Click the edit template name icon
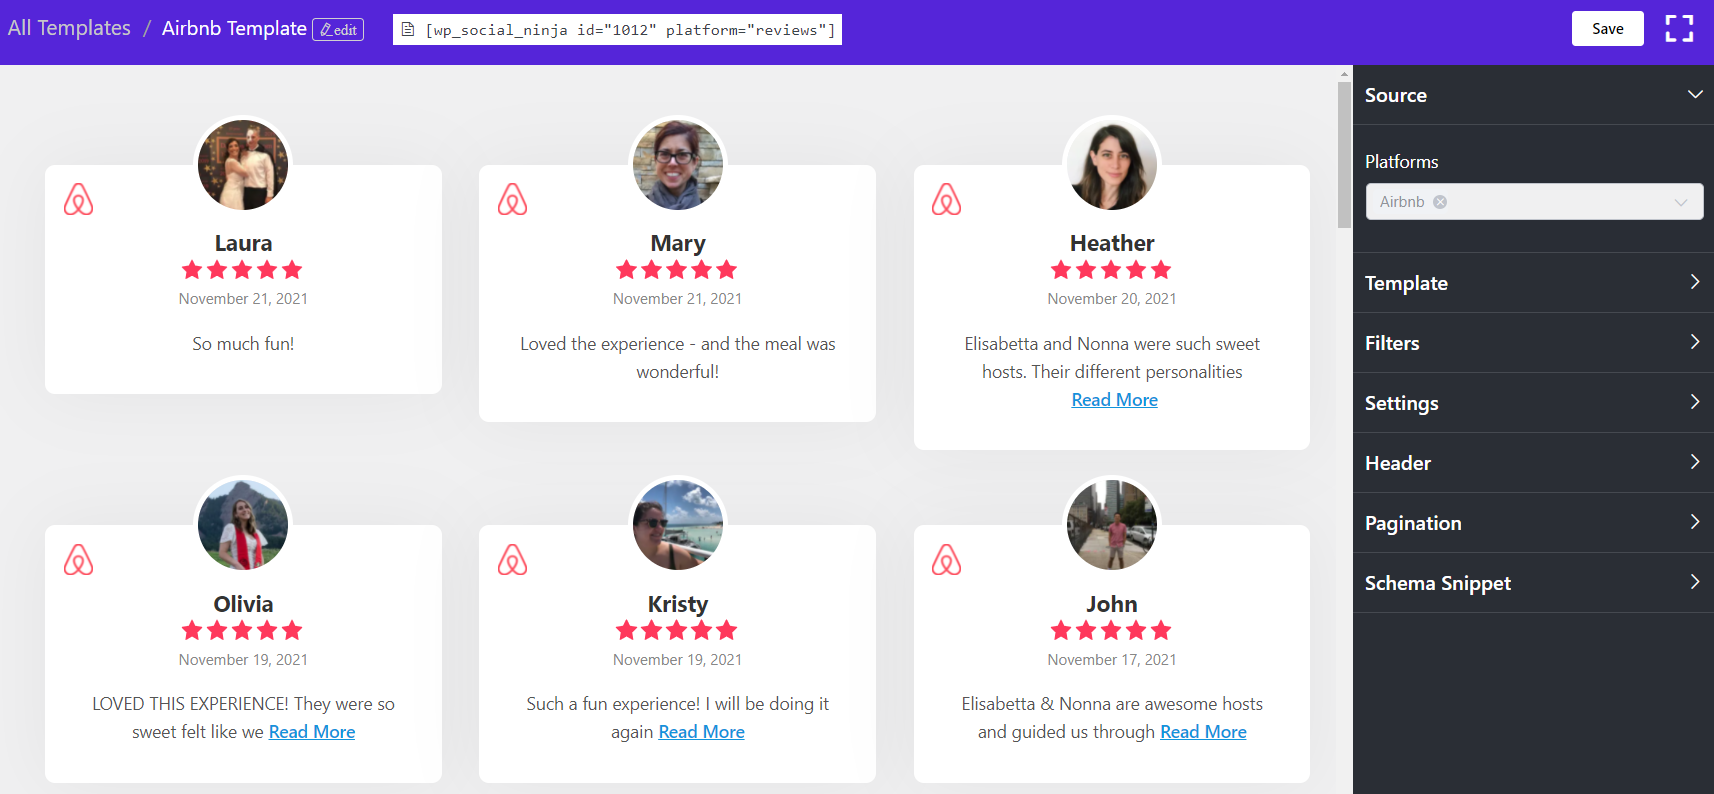 338,30
